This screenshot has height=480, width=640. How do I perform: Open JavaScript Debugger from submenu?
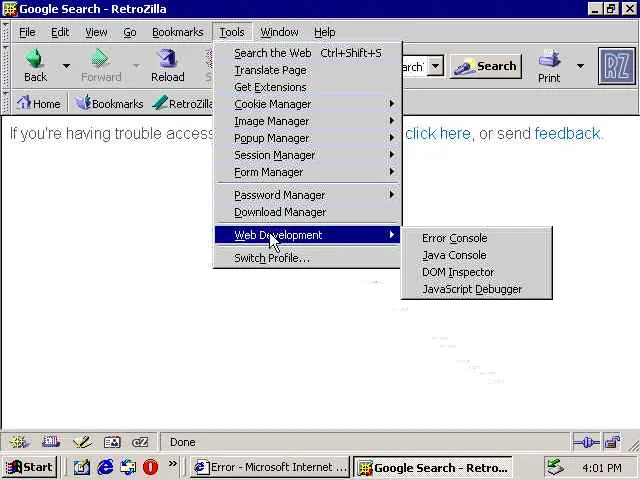click(477, 289)
